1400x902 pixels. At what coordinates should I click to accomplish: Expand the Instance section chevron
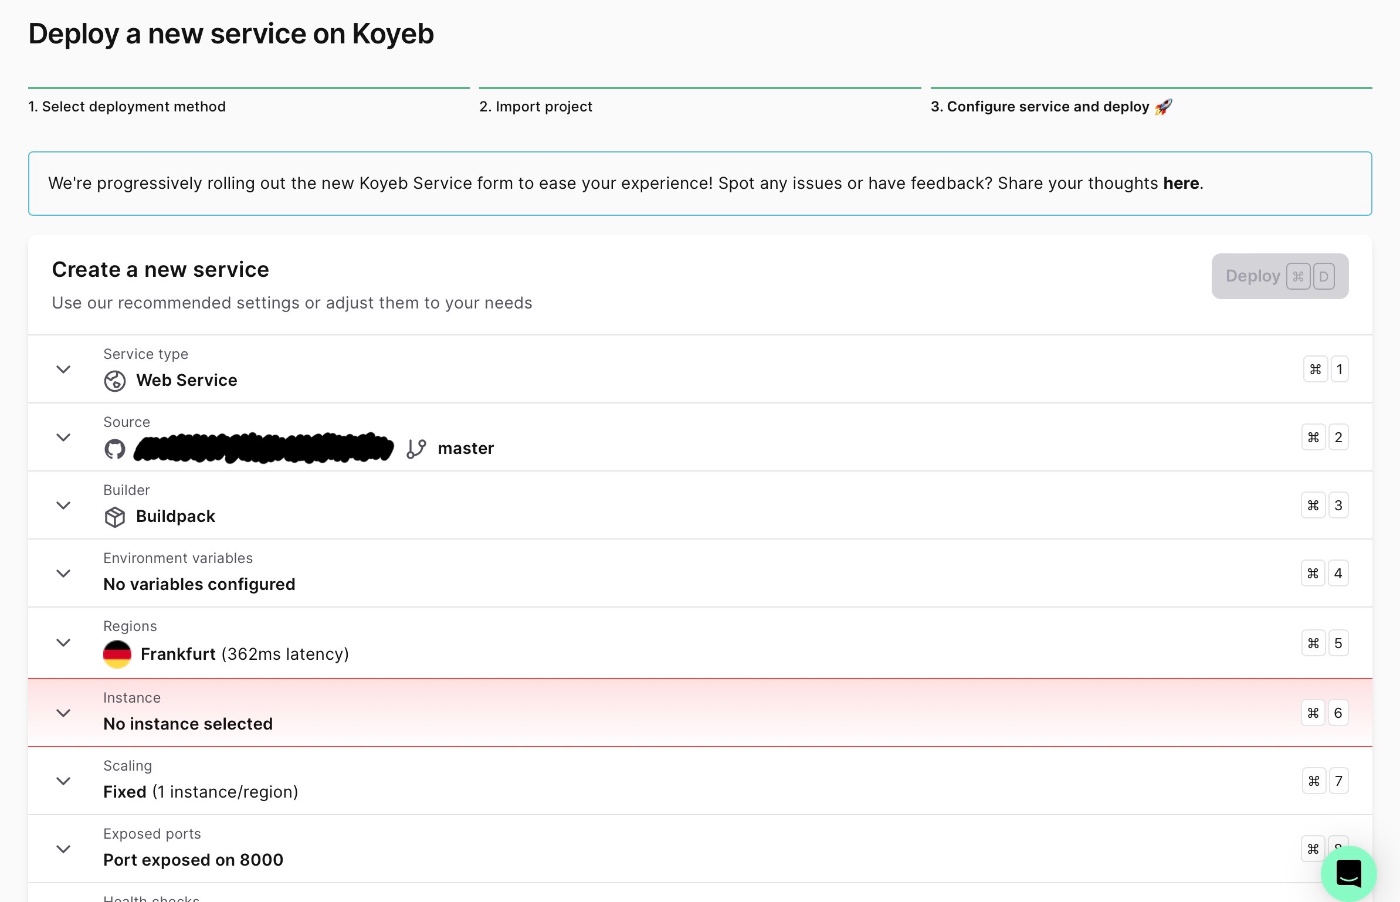tap(63, 713)
